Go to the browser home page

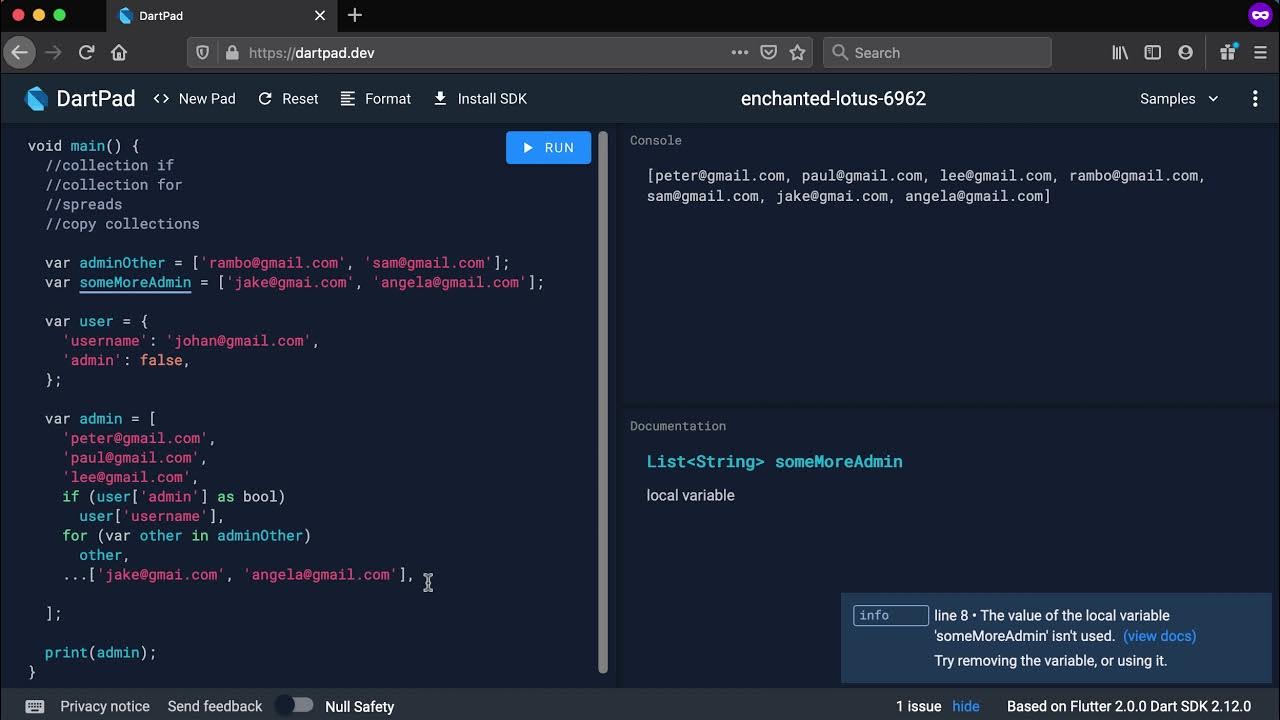[119, 52]
